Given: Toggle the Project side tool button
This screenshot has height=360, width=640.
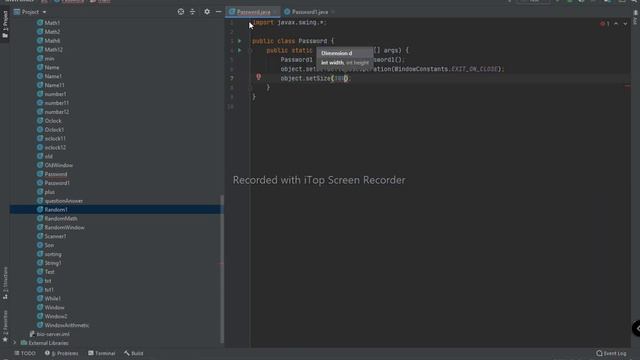Looking at the screenshot, I should click(5, 24).
